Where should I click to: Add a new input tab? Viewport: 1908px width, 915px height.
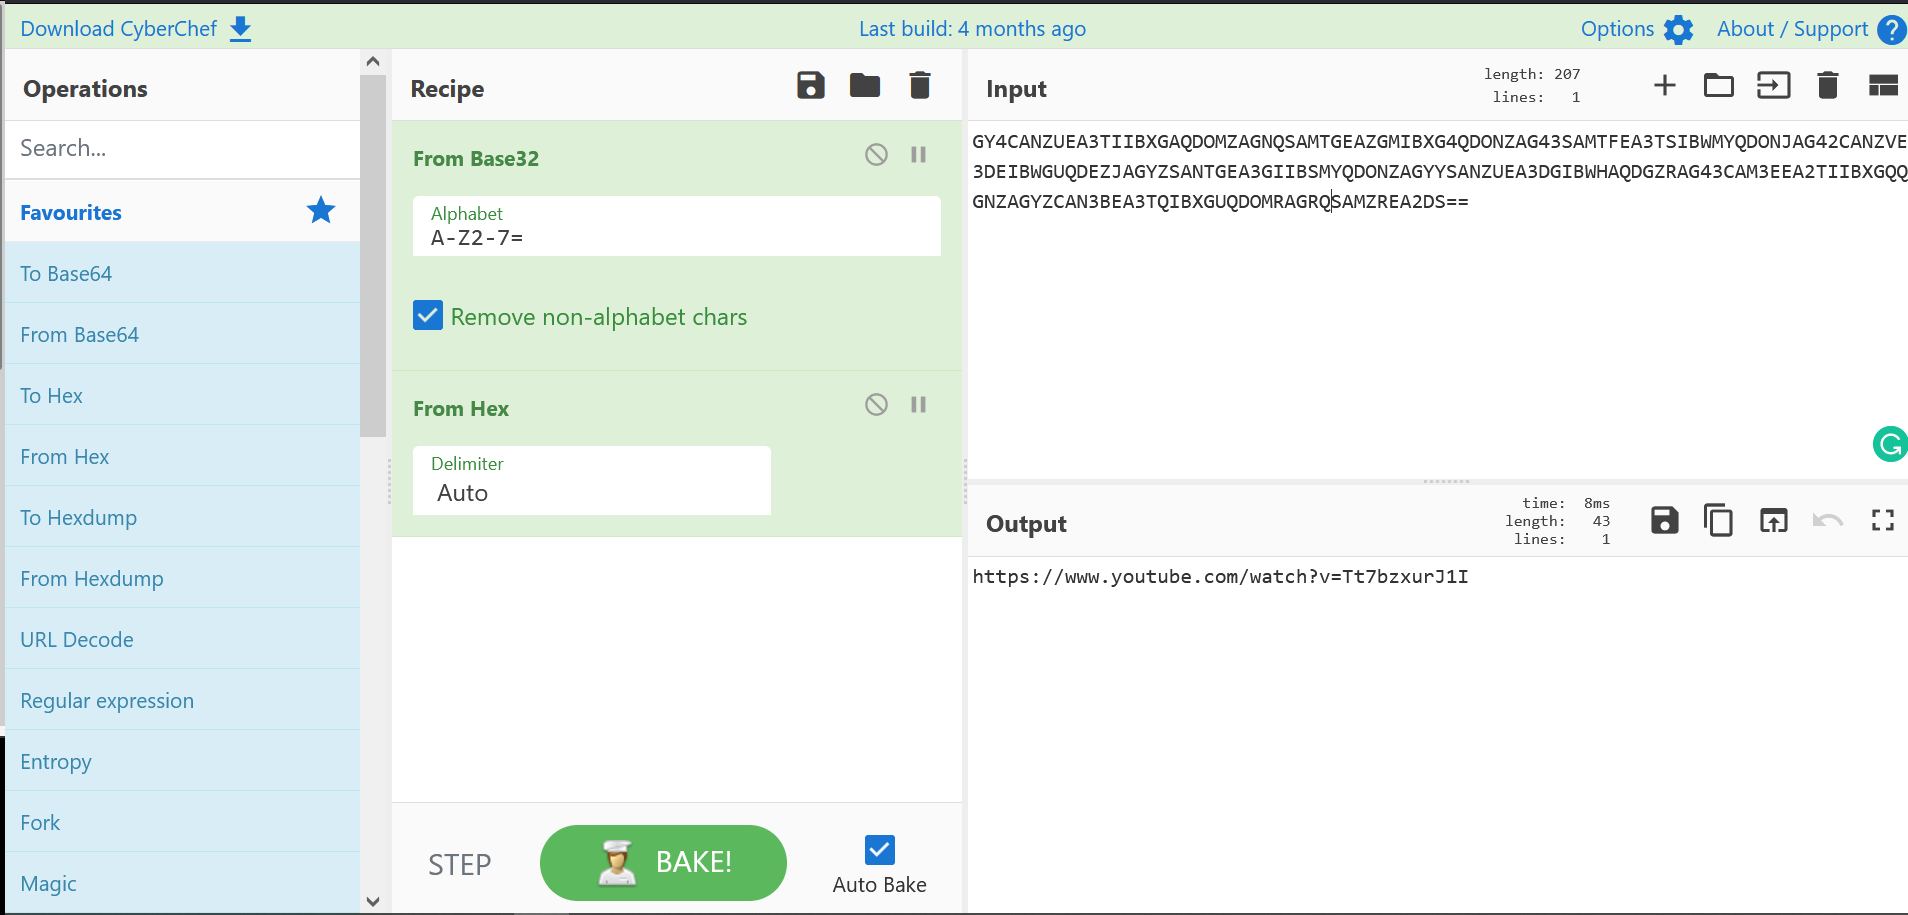click(x=1665, y=86)
